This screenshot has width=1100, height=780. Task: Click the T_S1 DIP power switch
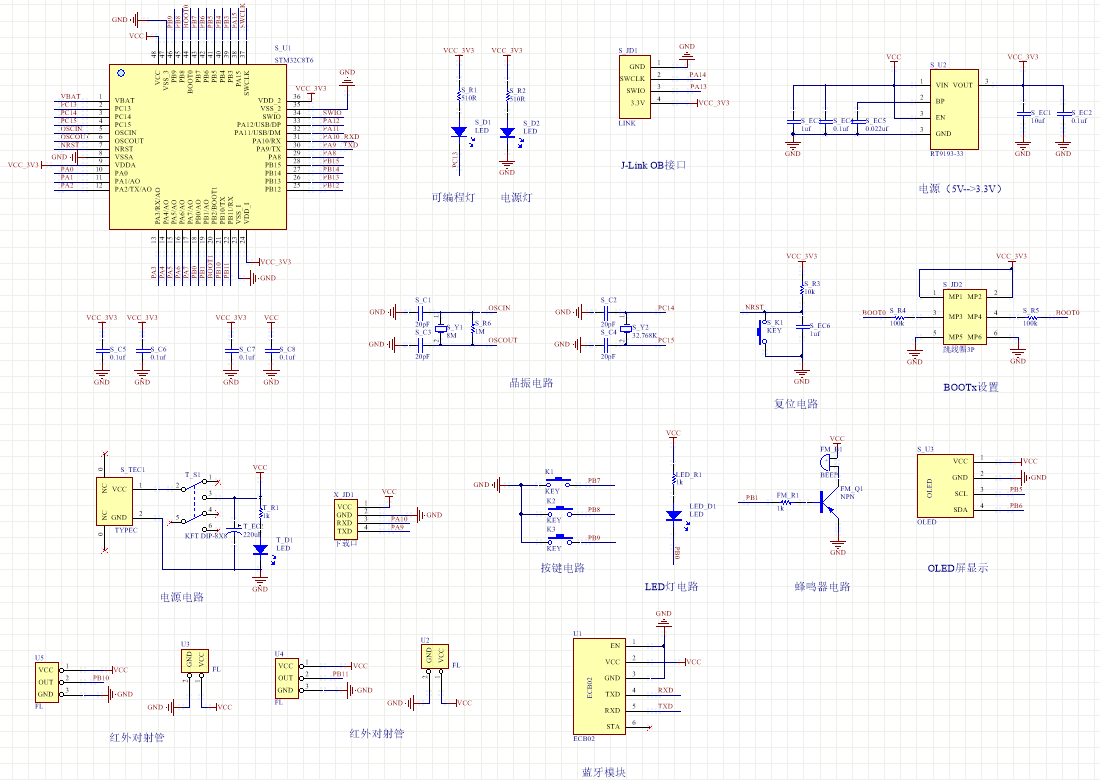[198, 503]
